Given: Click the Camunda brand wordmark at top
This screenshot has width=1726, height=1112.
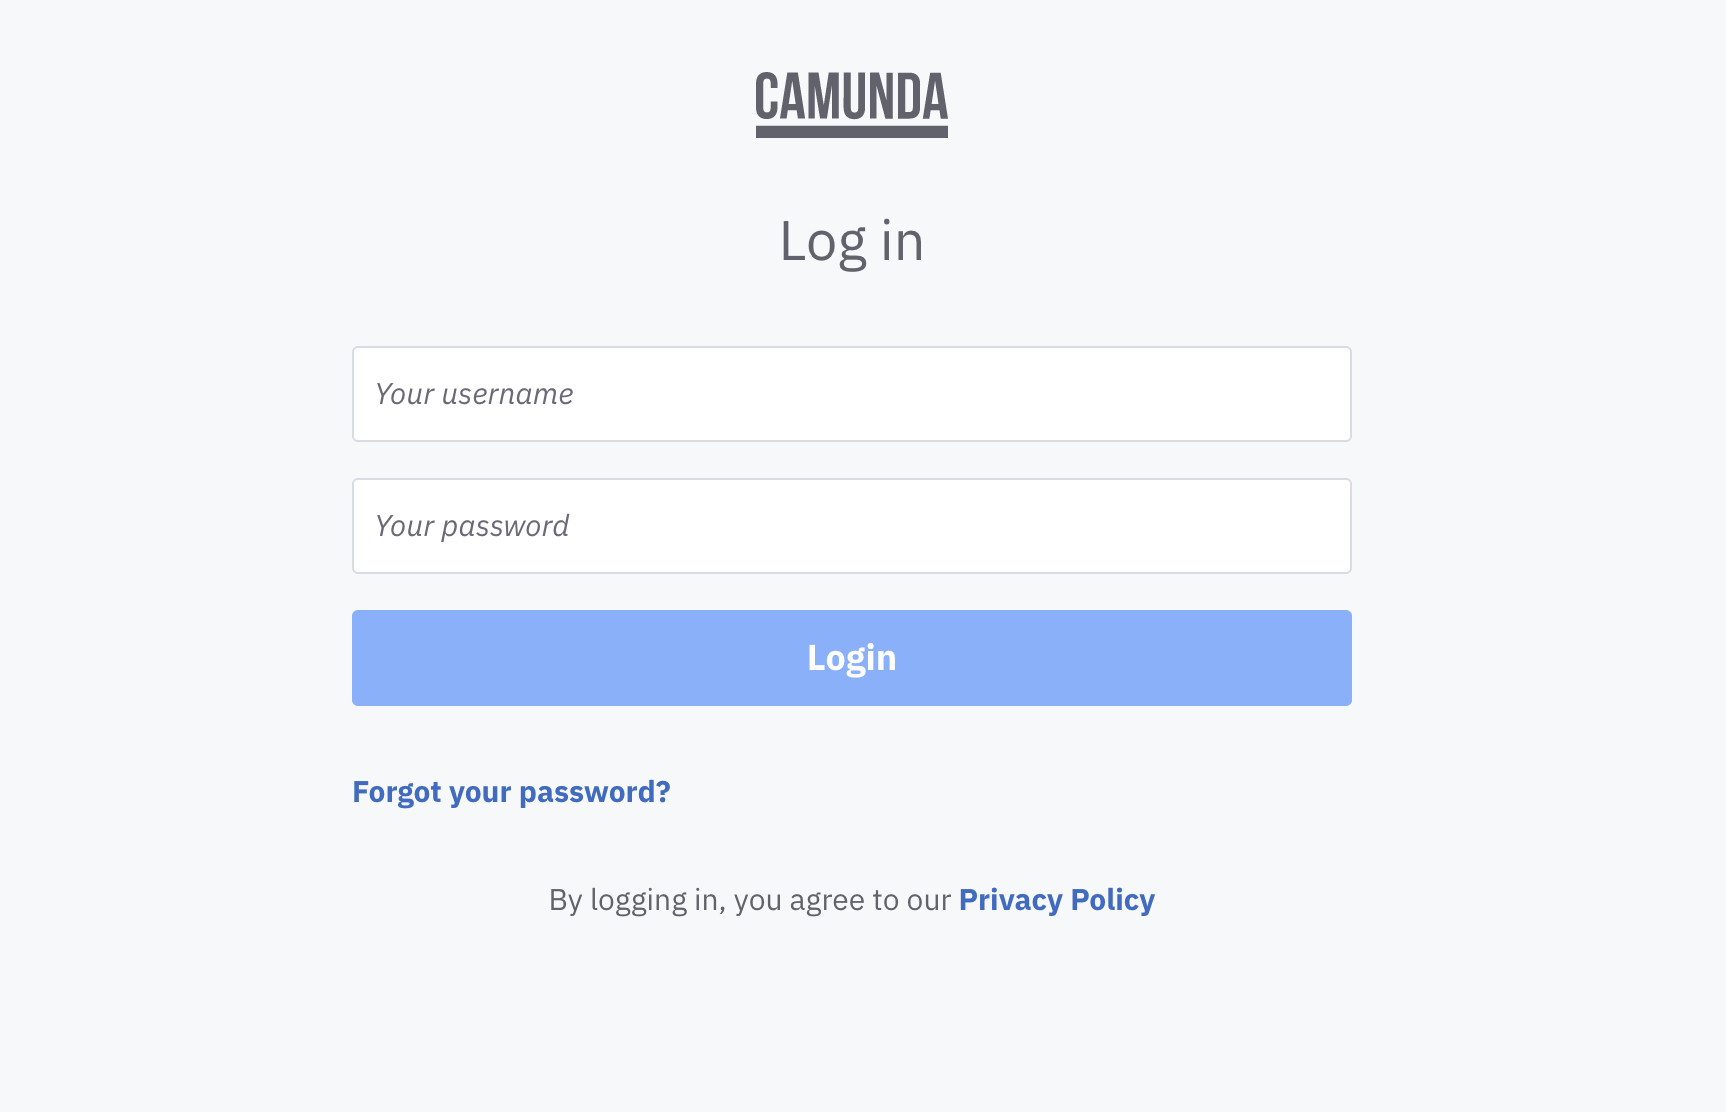Looking at the screenshot, I should tap(851, 97).
